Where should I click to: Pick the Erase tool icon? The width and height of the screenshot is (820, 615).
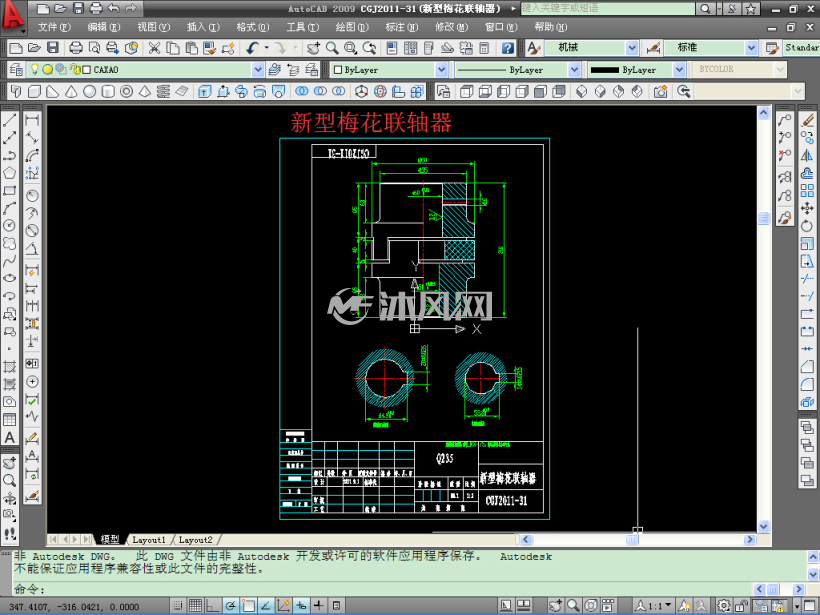coord(807,120)
